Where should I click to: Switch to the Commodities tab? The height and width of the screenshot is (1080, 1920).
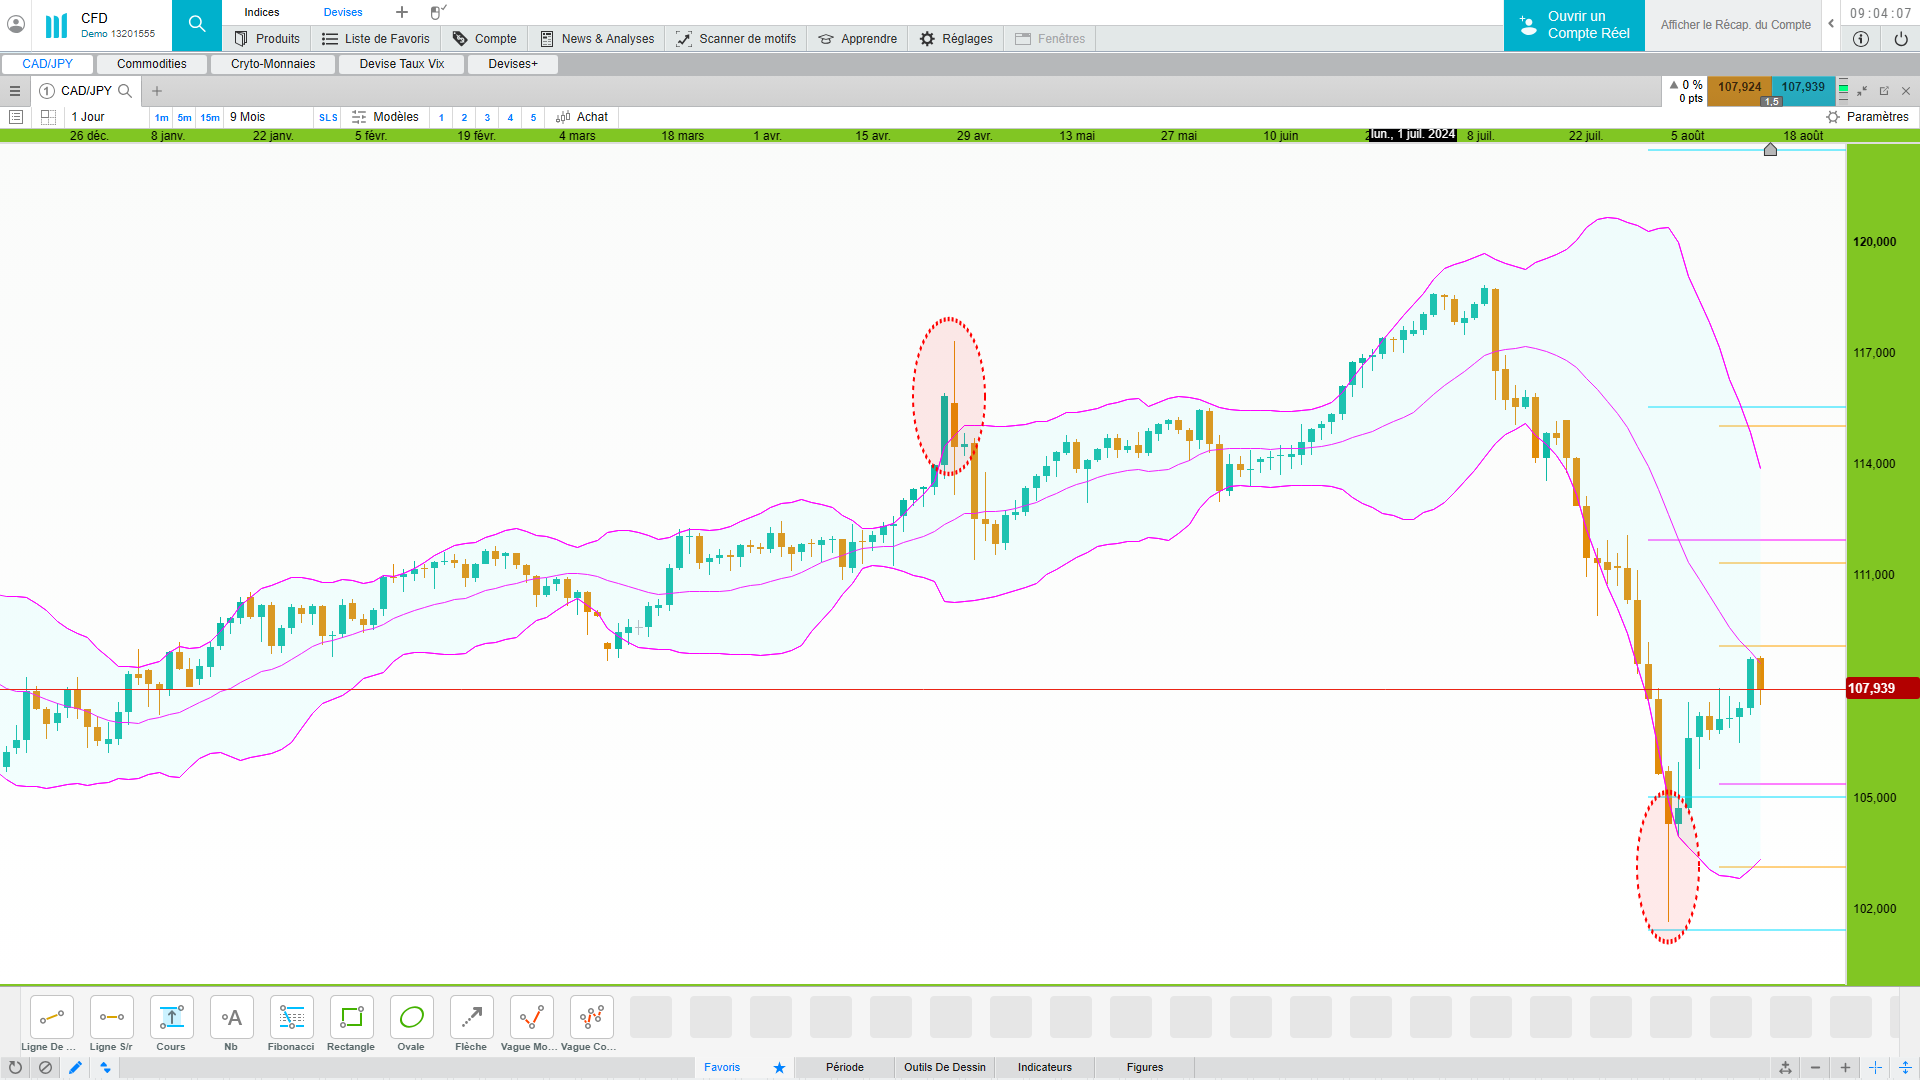152,64
